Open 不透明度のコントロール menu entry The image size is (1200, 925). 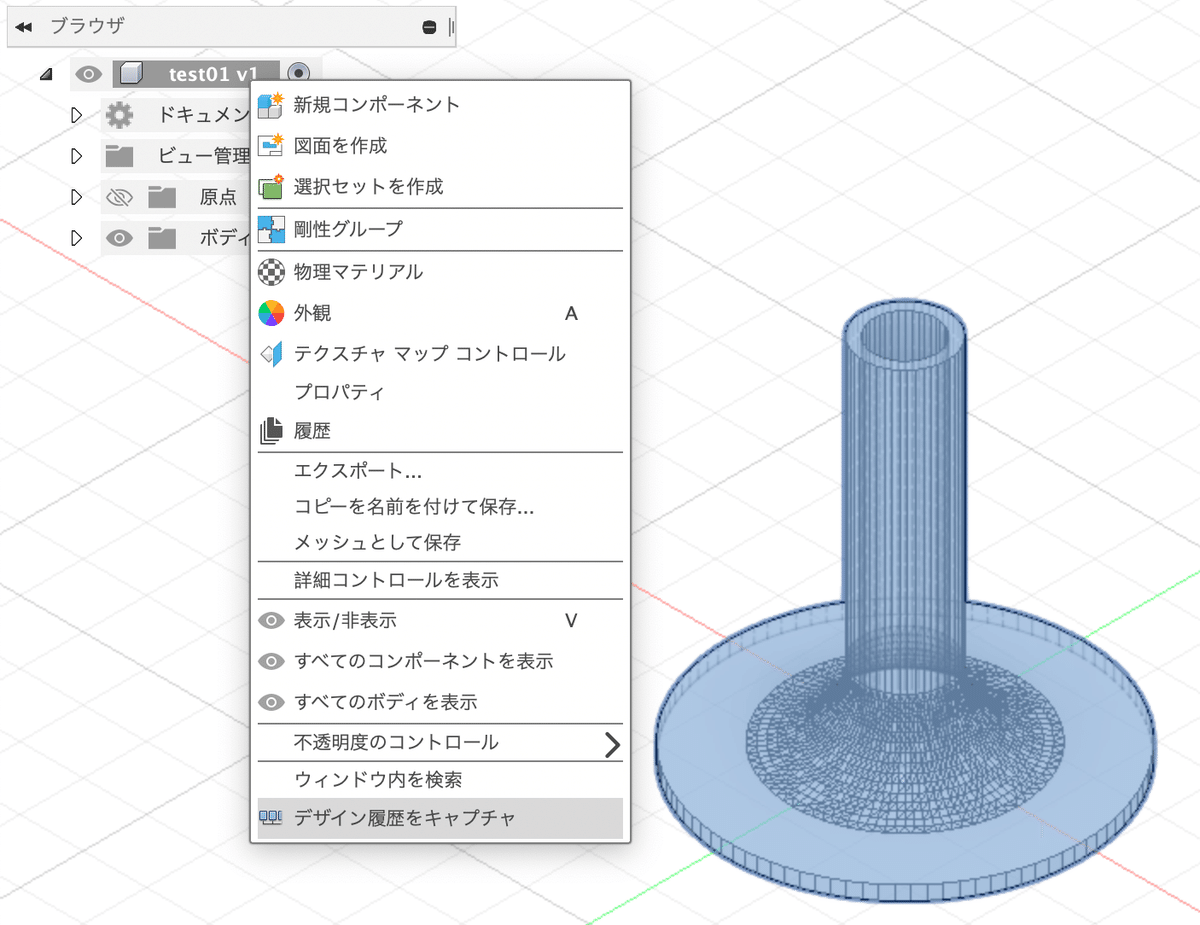click(440, 743)
